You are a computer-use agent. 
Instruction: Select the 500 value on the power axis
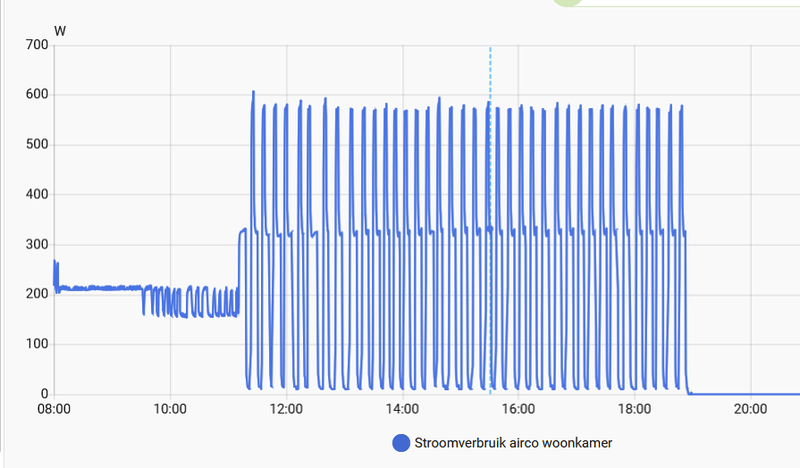tap(37, 144)
